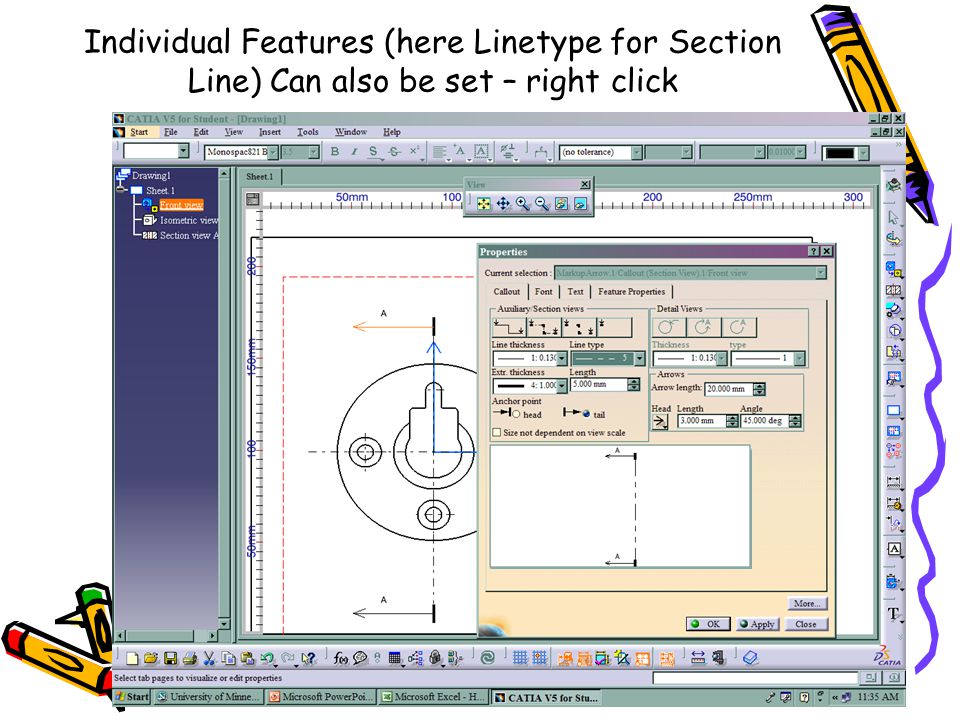Click the arrow Head style button
The height and width of the screenshot is (720, 960).
click(x=660, y=421)
